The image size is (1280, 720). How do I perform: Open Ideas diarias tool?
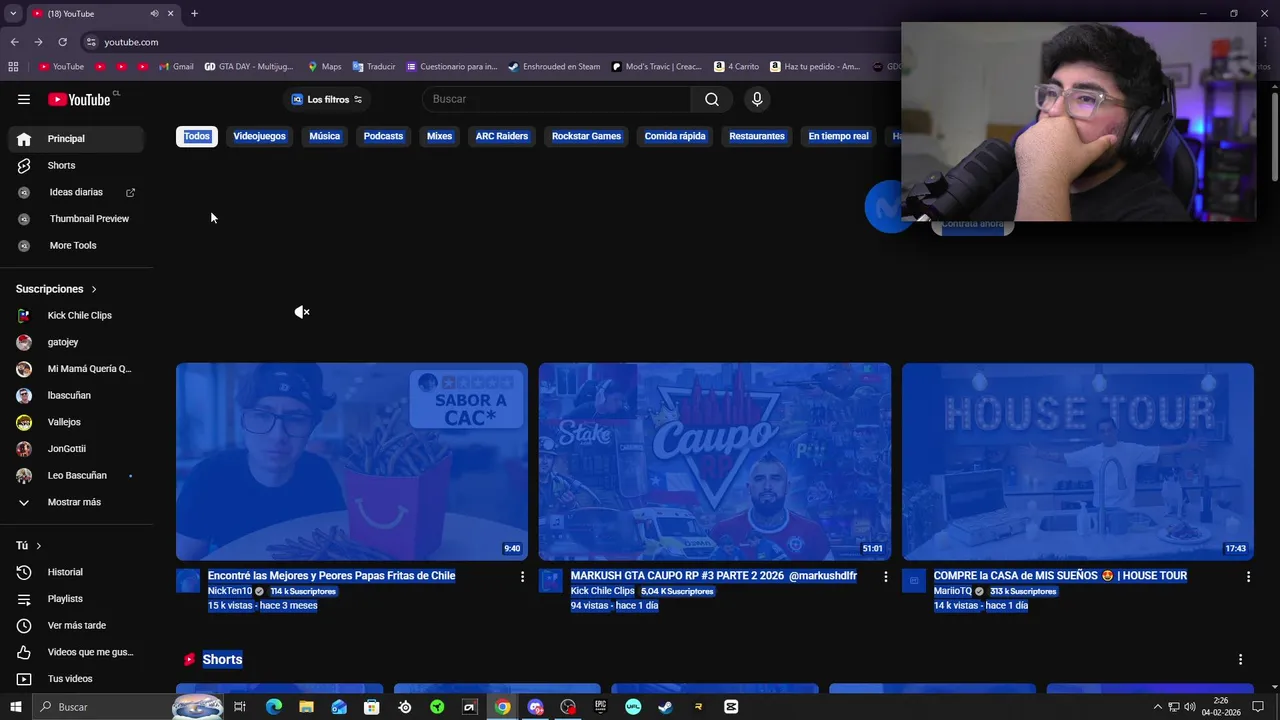[76, 192]
